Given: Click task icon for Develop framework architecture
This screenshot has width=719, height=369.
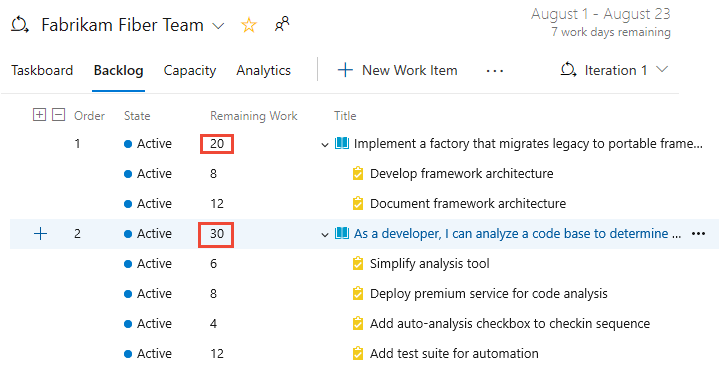Looking at the screenshot, I should pos(358,174).
